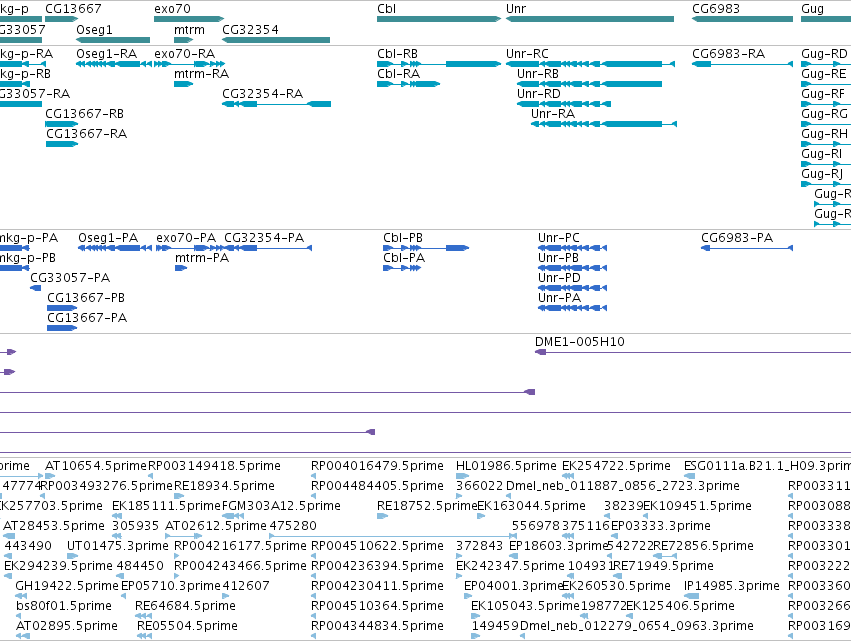851x641 pixels.
Task: Click the Unr-PA protein label
Action: point(559,298)
